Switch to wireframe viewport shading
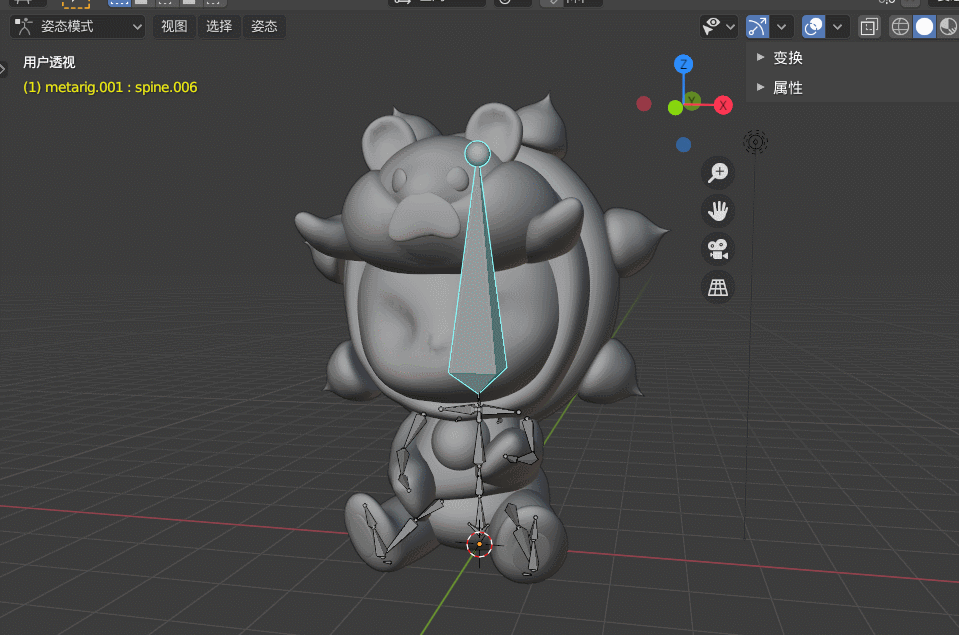 [900, 26]
